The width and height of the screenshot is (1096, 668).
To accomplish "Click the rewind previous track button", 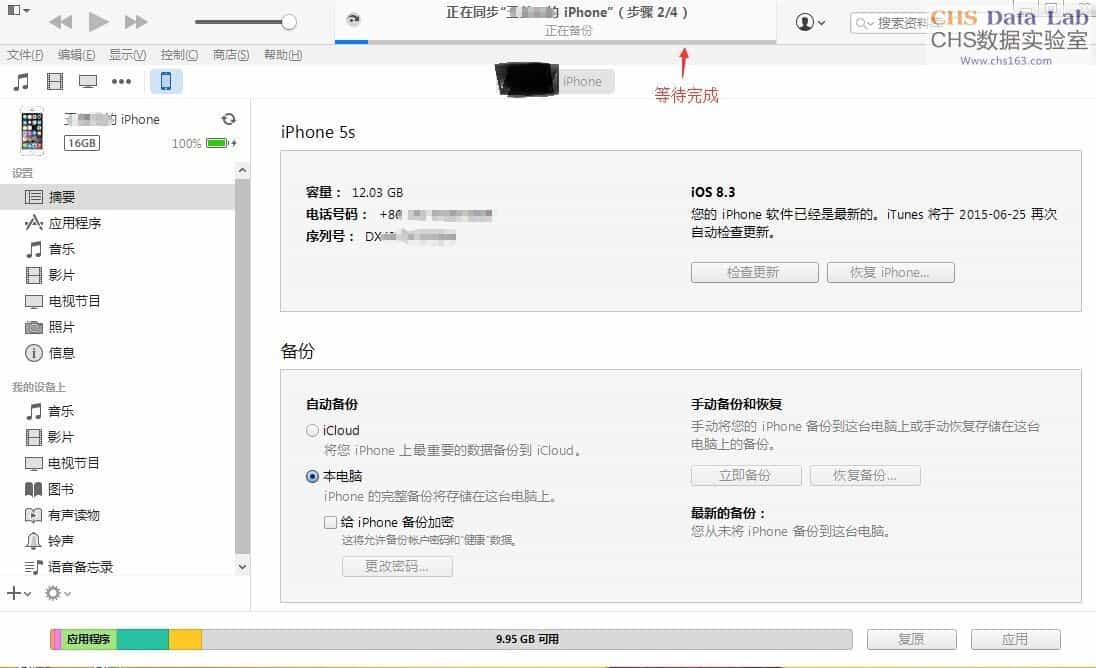I will point(61,22).
